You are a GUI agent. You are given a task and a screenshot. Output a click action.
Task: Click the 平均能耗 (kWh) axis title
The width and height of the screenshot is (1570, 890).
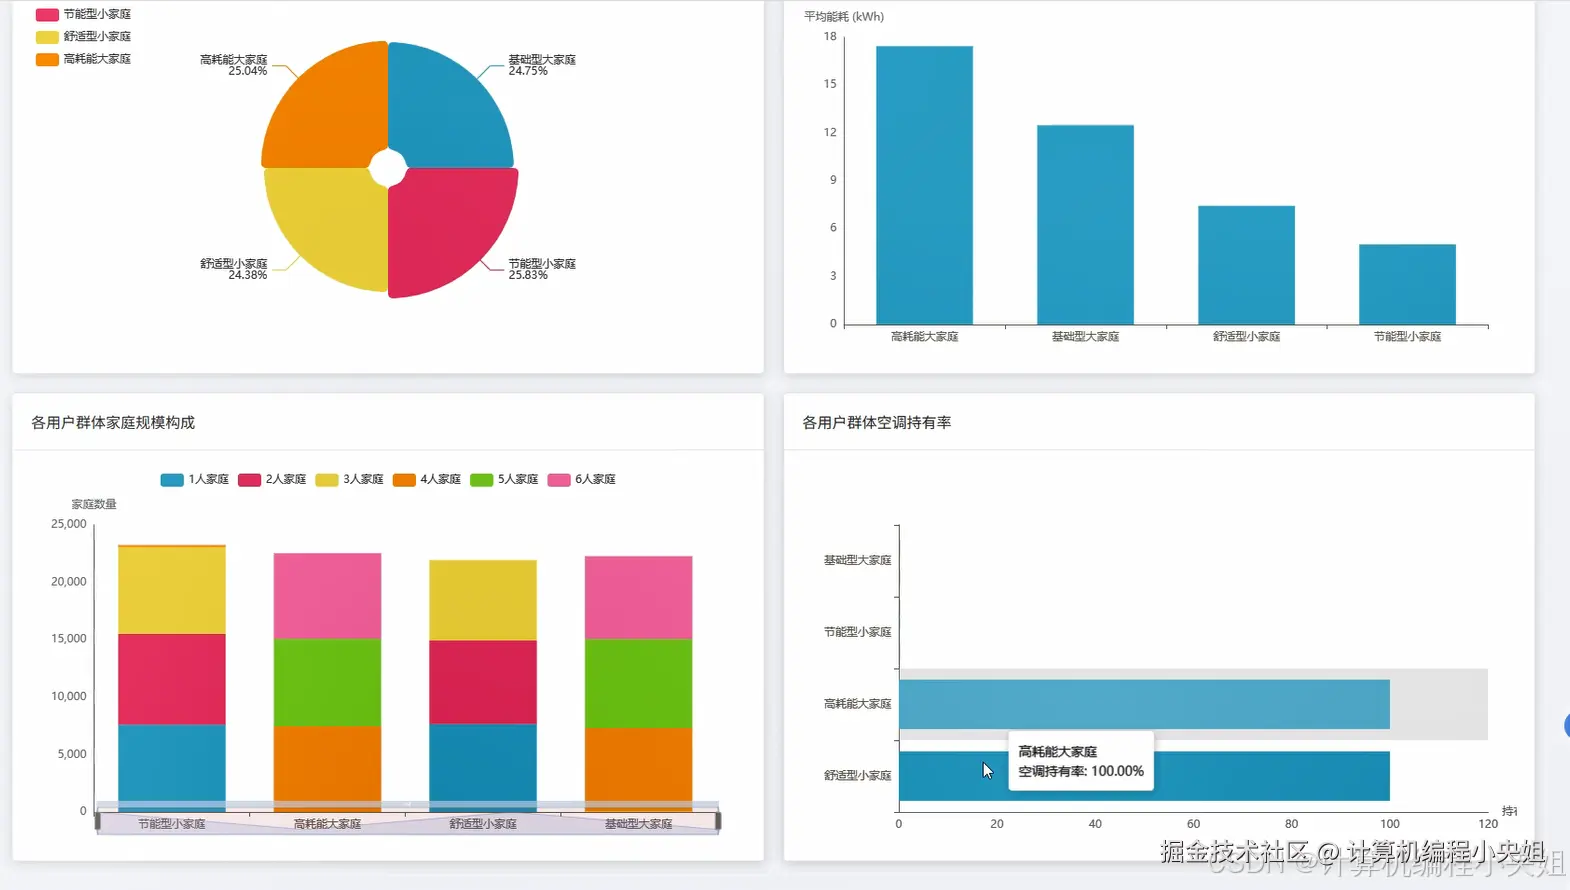click(844, 17)
